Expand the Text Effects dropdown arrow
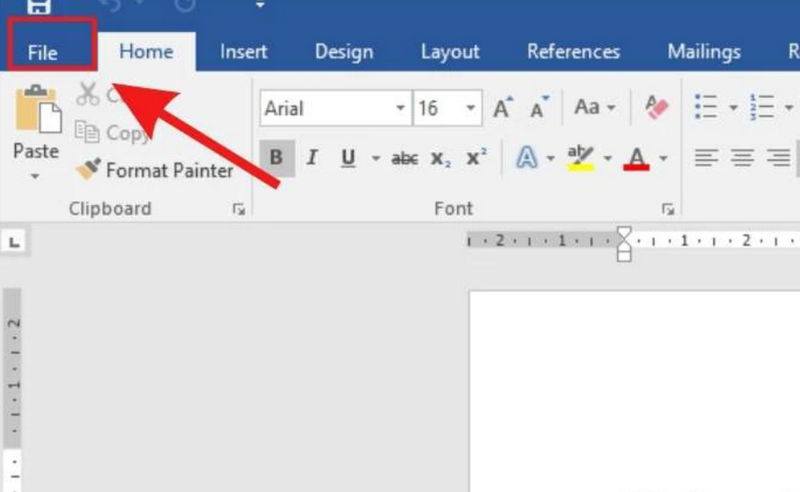 click(x=551, y=158)
